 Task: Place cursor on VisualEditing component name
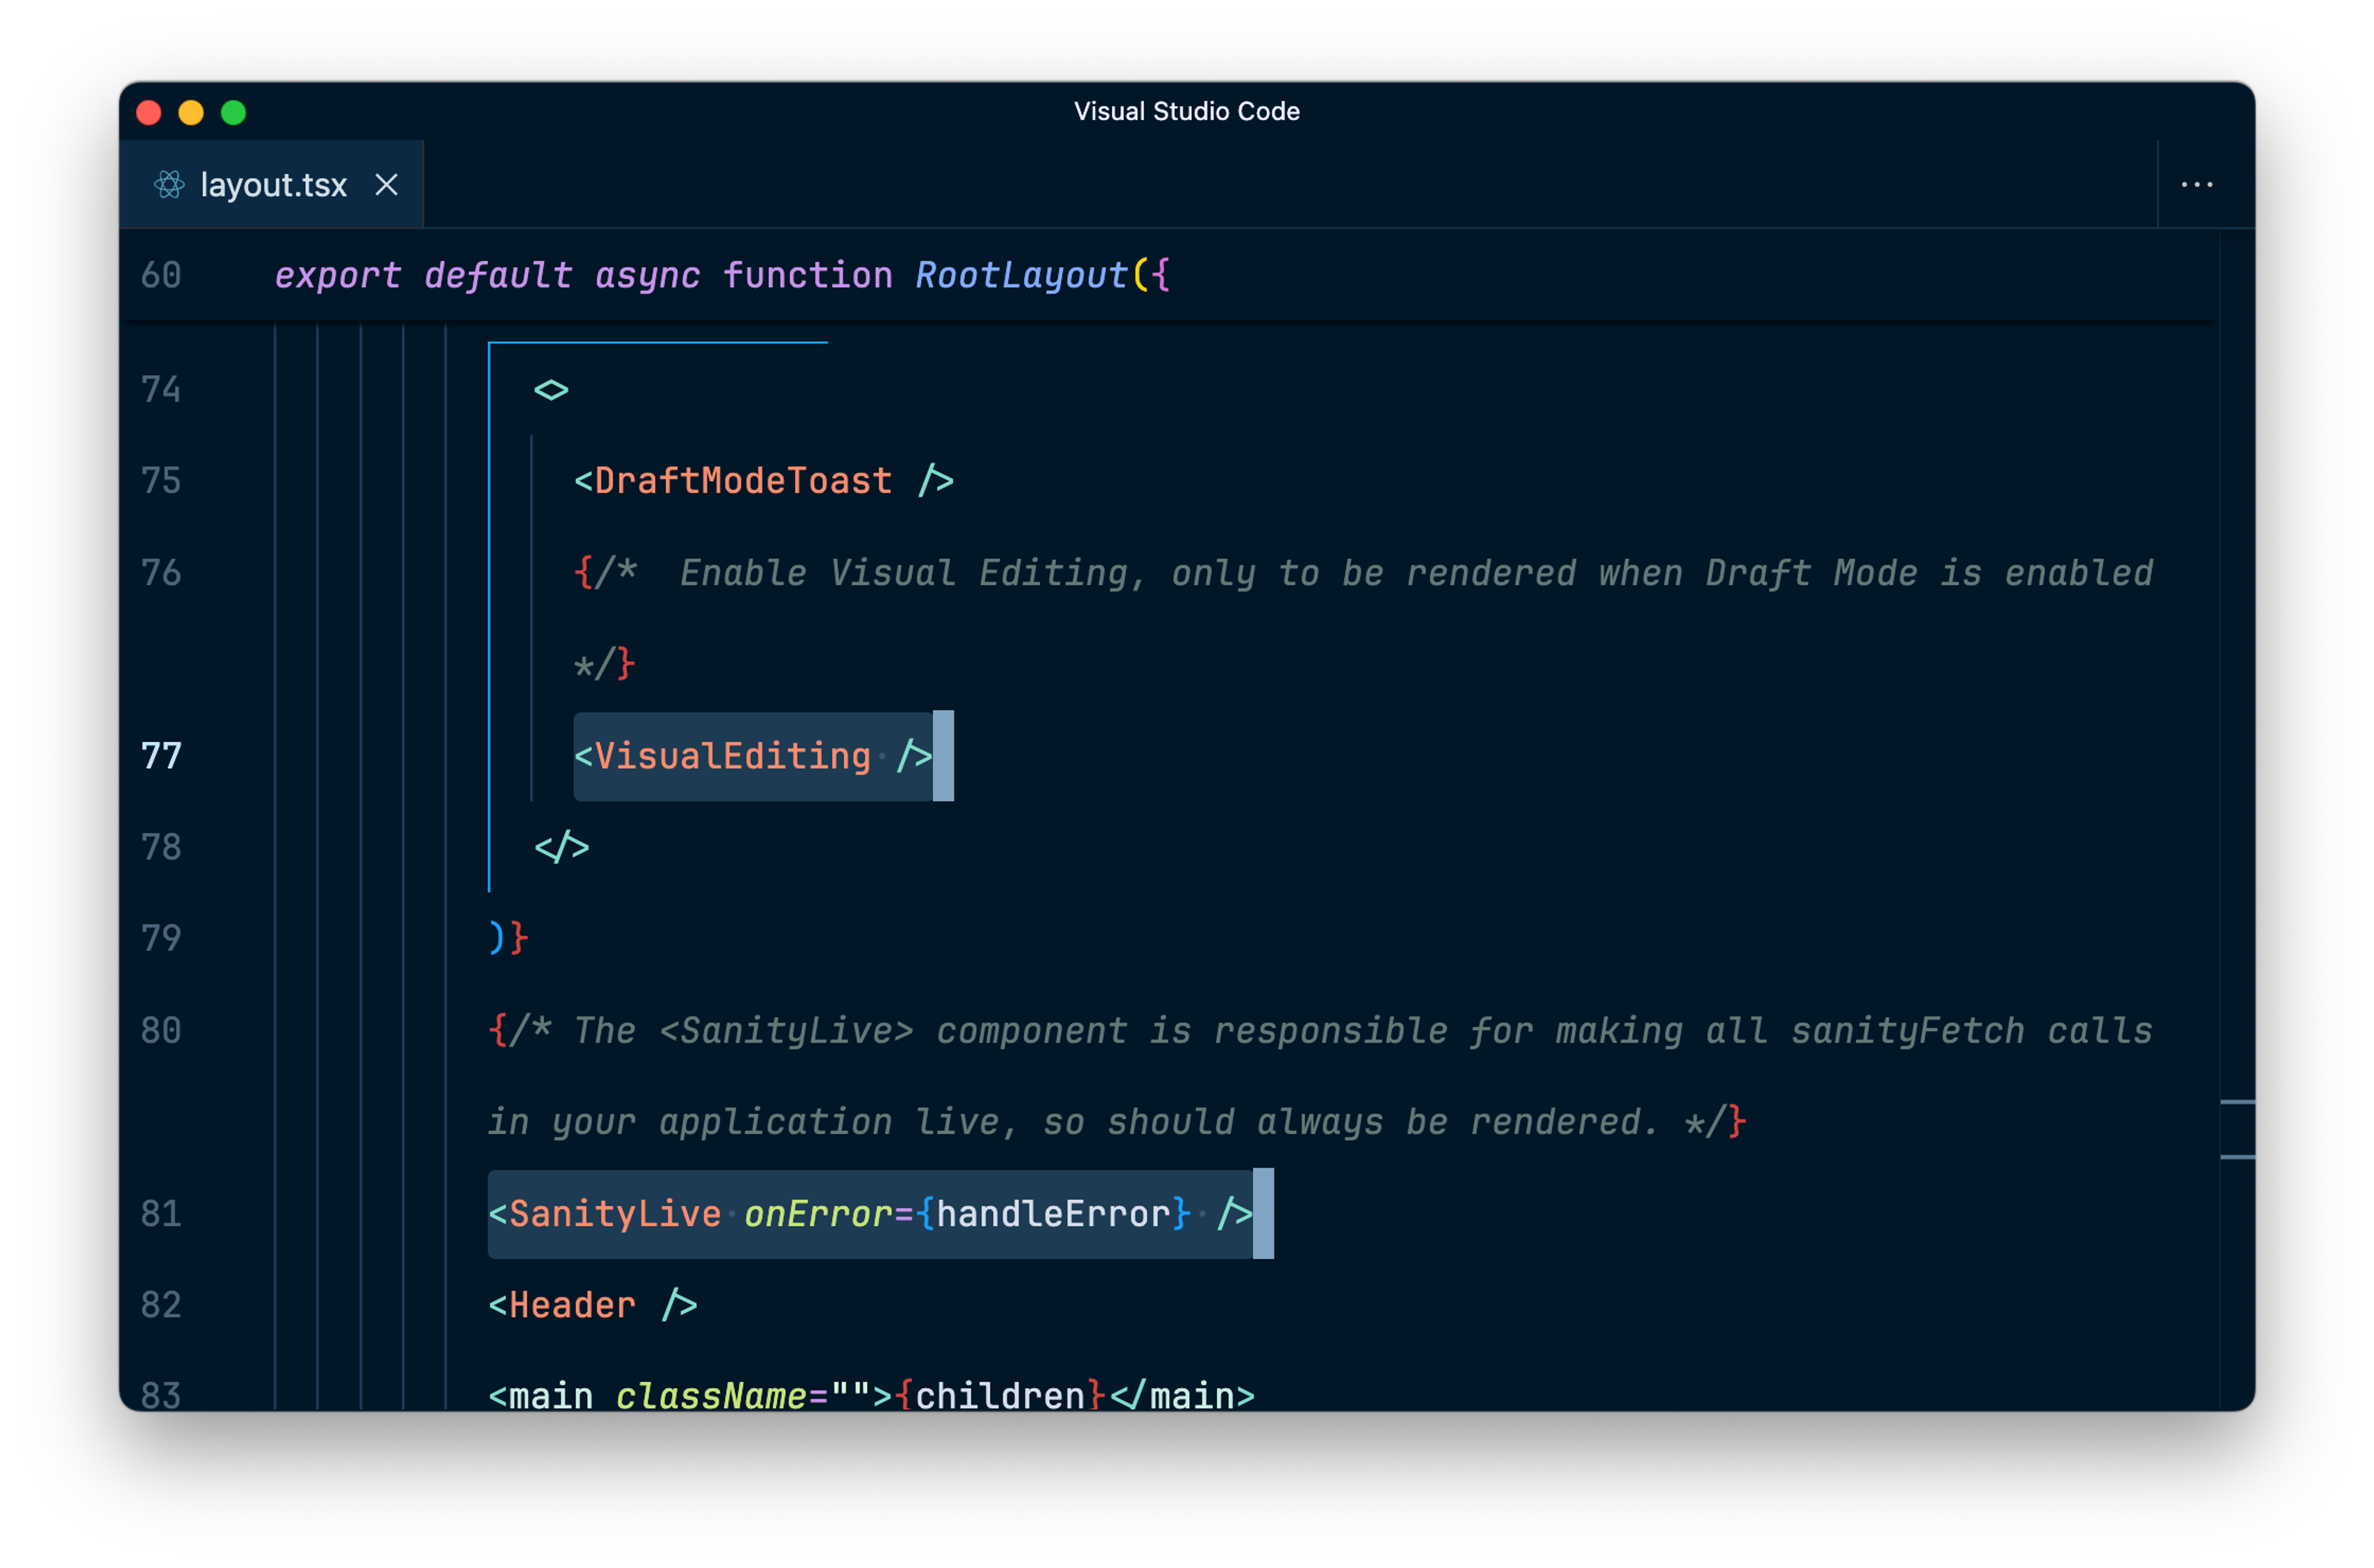point(732,756)
